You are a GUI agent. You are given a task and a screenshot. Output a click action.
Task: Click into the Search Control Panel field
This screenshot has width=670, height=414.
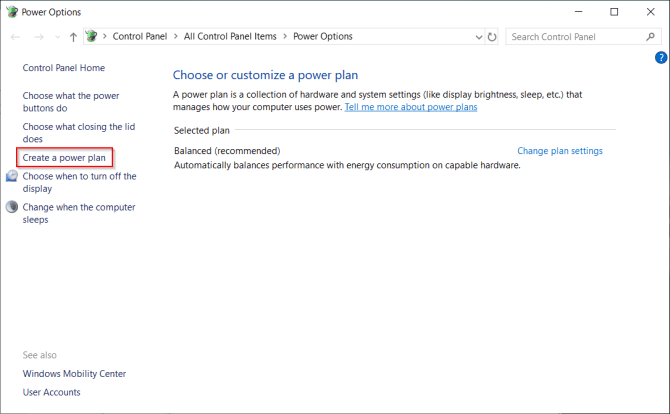pyautogui.click(x=574, y=37)
